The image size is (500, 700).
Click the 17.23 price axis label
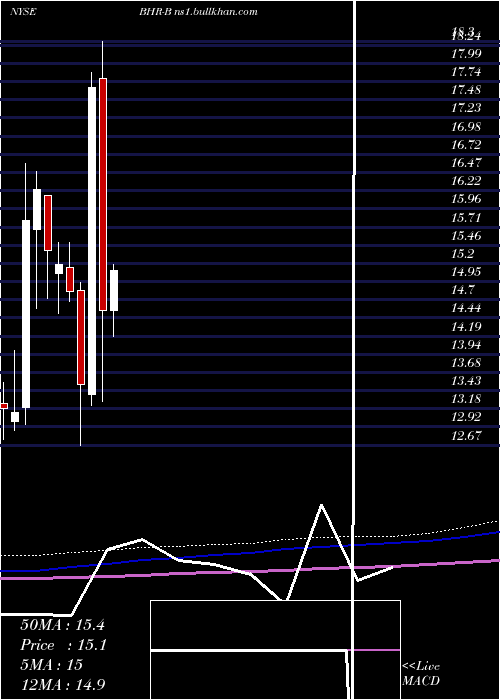click(466, 108)
